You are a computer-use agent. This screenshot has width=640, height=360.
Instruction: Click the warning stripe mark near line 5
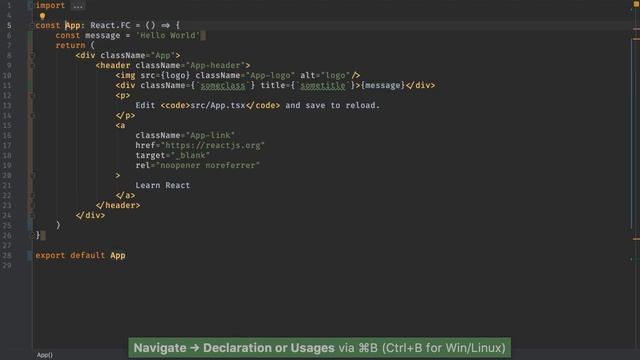(x=636, y=29)
